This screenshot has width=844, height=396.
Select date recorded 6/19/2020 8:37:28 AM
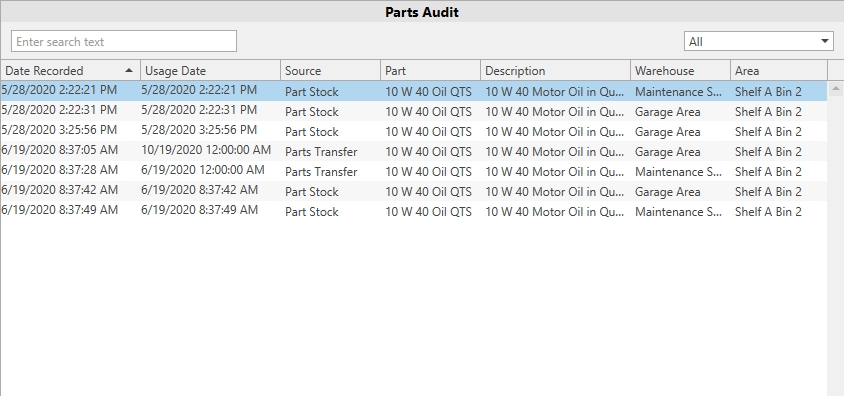point(60,169)
